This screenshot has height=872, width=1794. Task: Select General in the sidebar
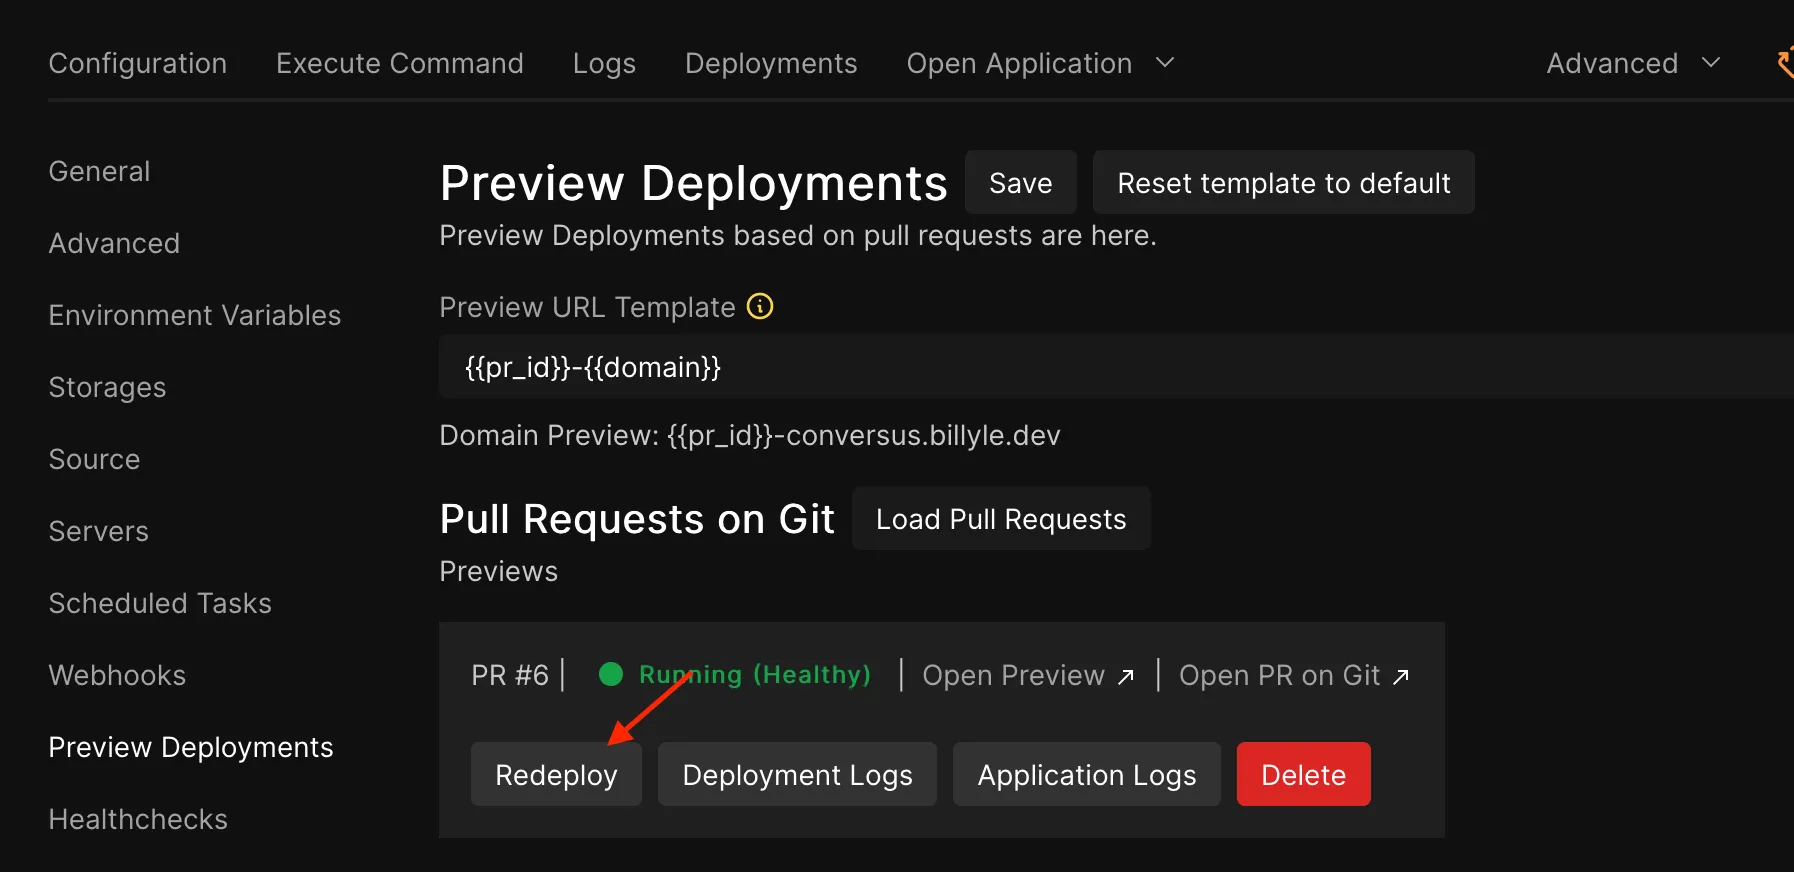[99, 171]
